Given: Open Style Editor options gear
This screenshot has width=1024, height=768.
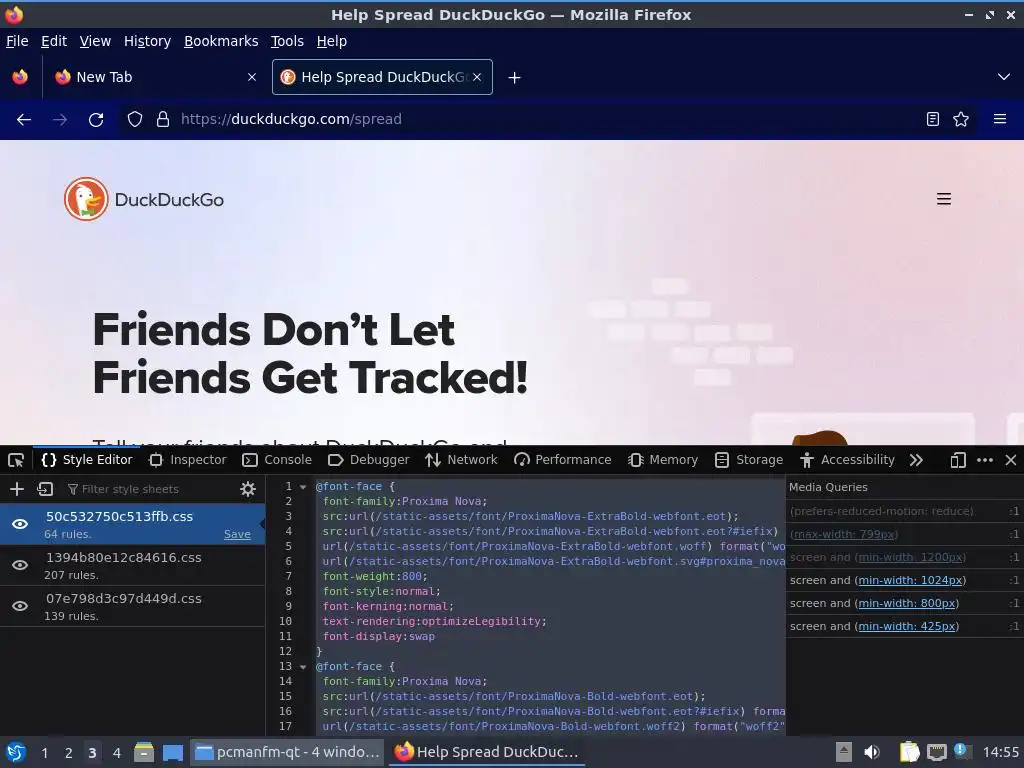Looking at the screenshot, I should coord(248,489).
